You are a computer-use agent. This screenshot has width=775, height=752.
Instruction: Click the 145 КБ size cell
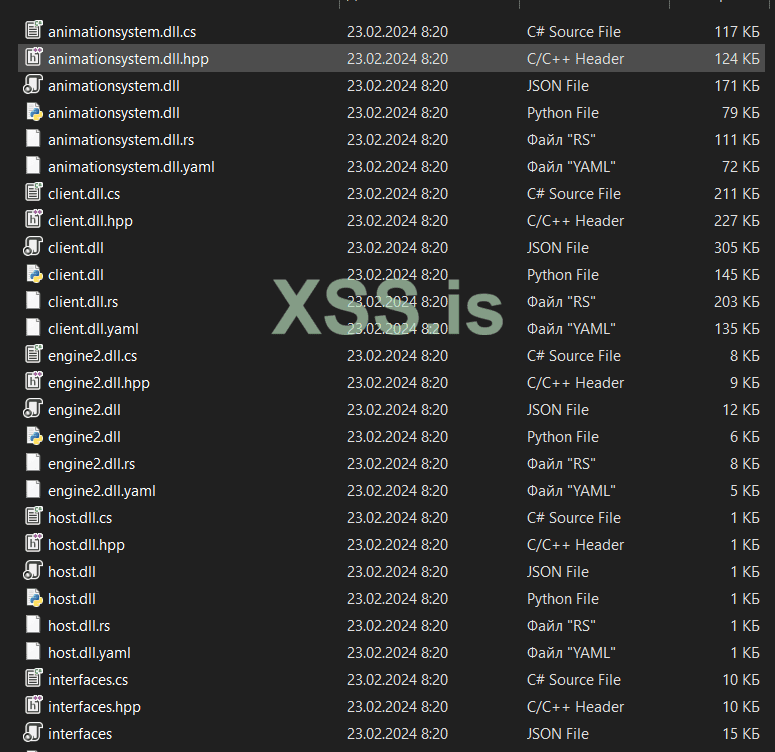[737, 275]
